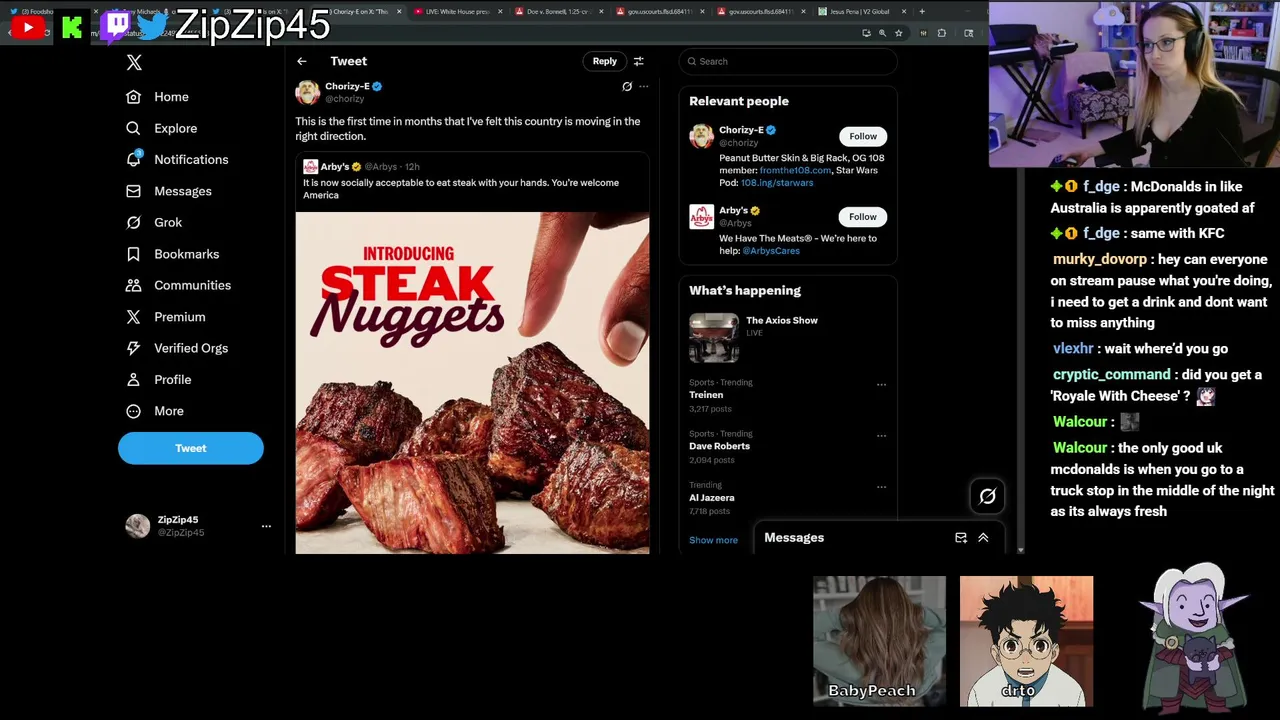Screen dimensions: 1280x720
Task: Click the floating Grok button
Action: 987,496
